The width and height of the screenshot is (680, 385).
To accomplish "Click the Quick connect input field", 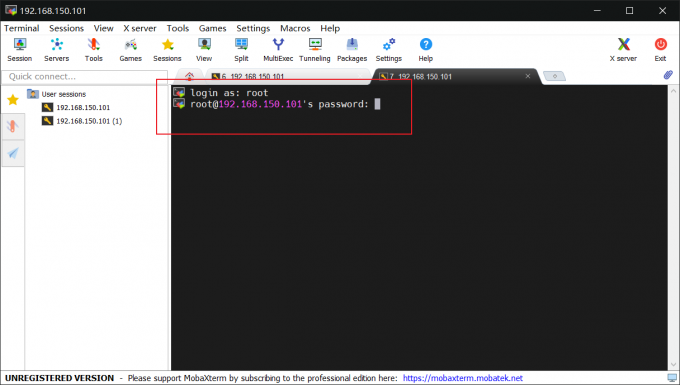I will point(85,76).
